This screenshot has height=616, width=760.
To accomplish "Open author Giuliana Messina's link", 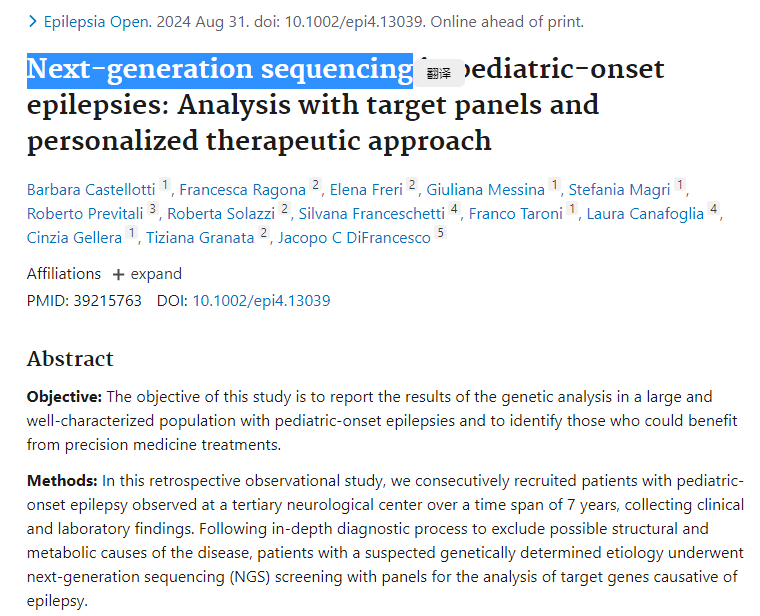I will tap(486, 190).
